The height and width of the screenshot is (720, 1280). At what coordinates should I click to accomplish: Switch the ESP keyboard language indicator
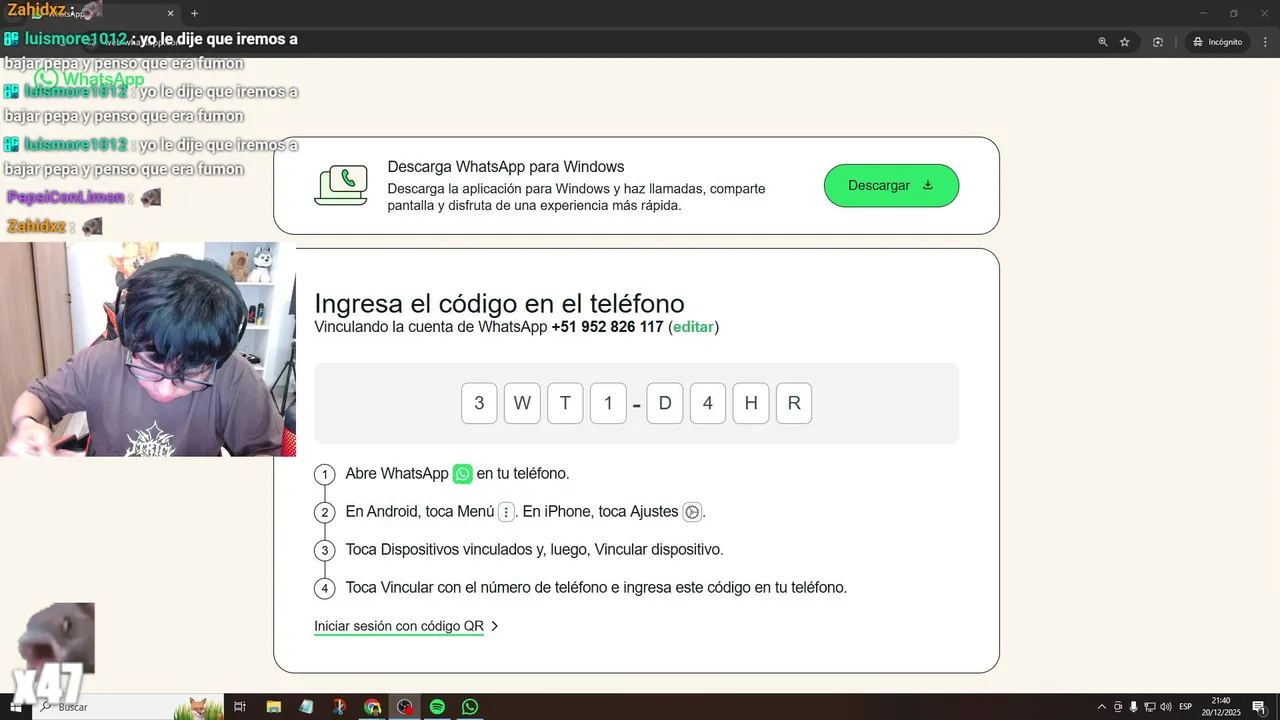pyautogui.click(x=1186, y=707)
